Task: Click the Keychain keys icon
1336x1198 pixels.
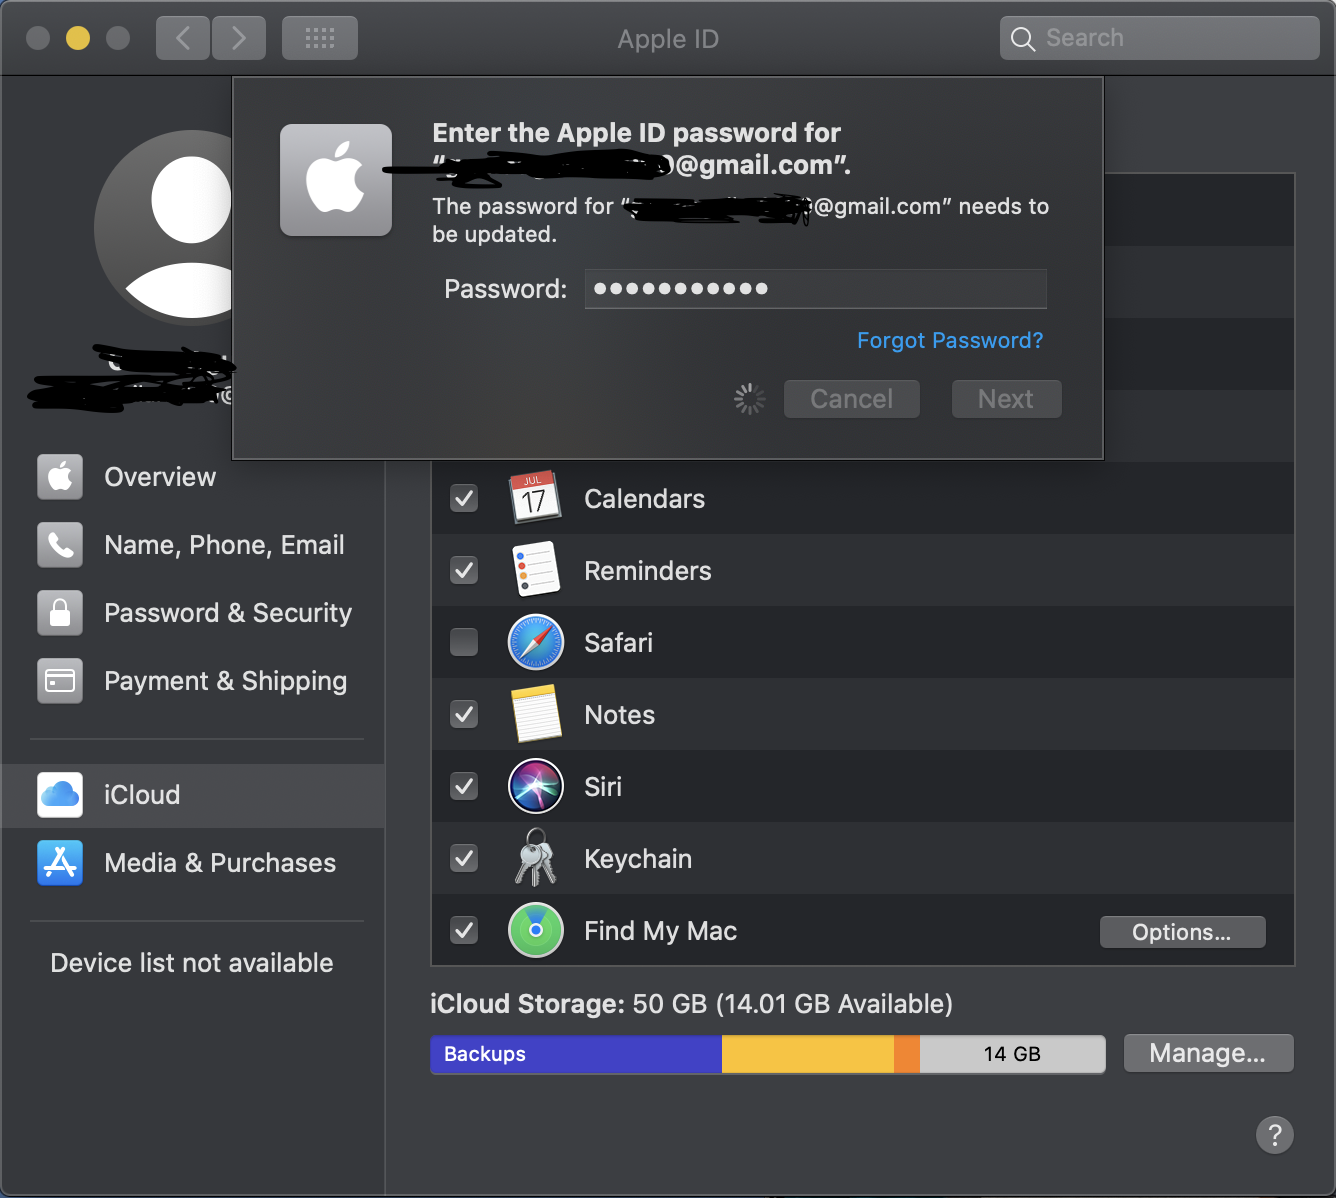Action: [535, 858]
